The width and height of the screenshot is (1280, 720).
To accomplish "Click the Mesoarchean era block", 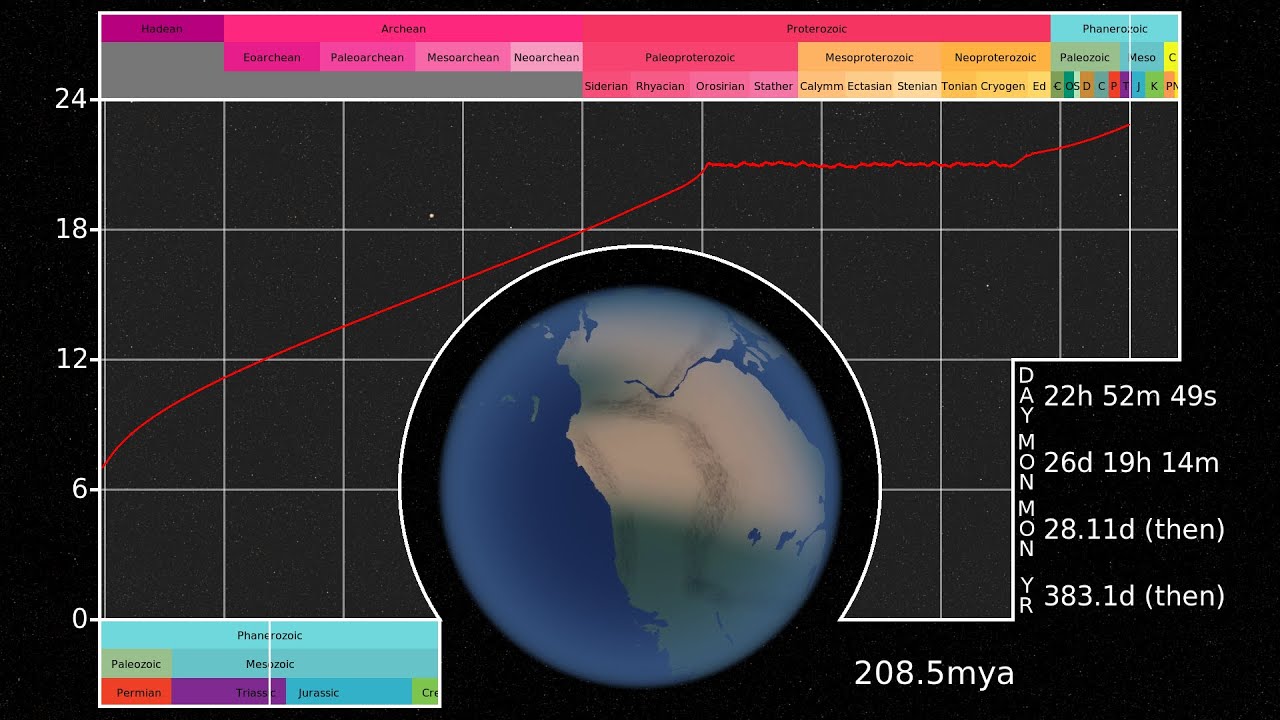I will pyautogui.click(x=463, y=57).
